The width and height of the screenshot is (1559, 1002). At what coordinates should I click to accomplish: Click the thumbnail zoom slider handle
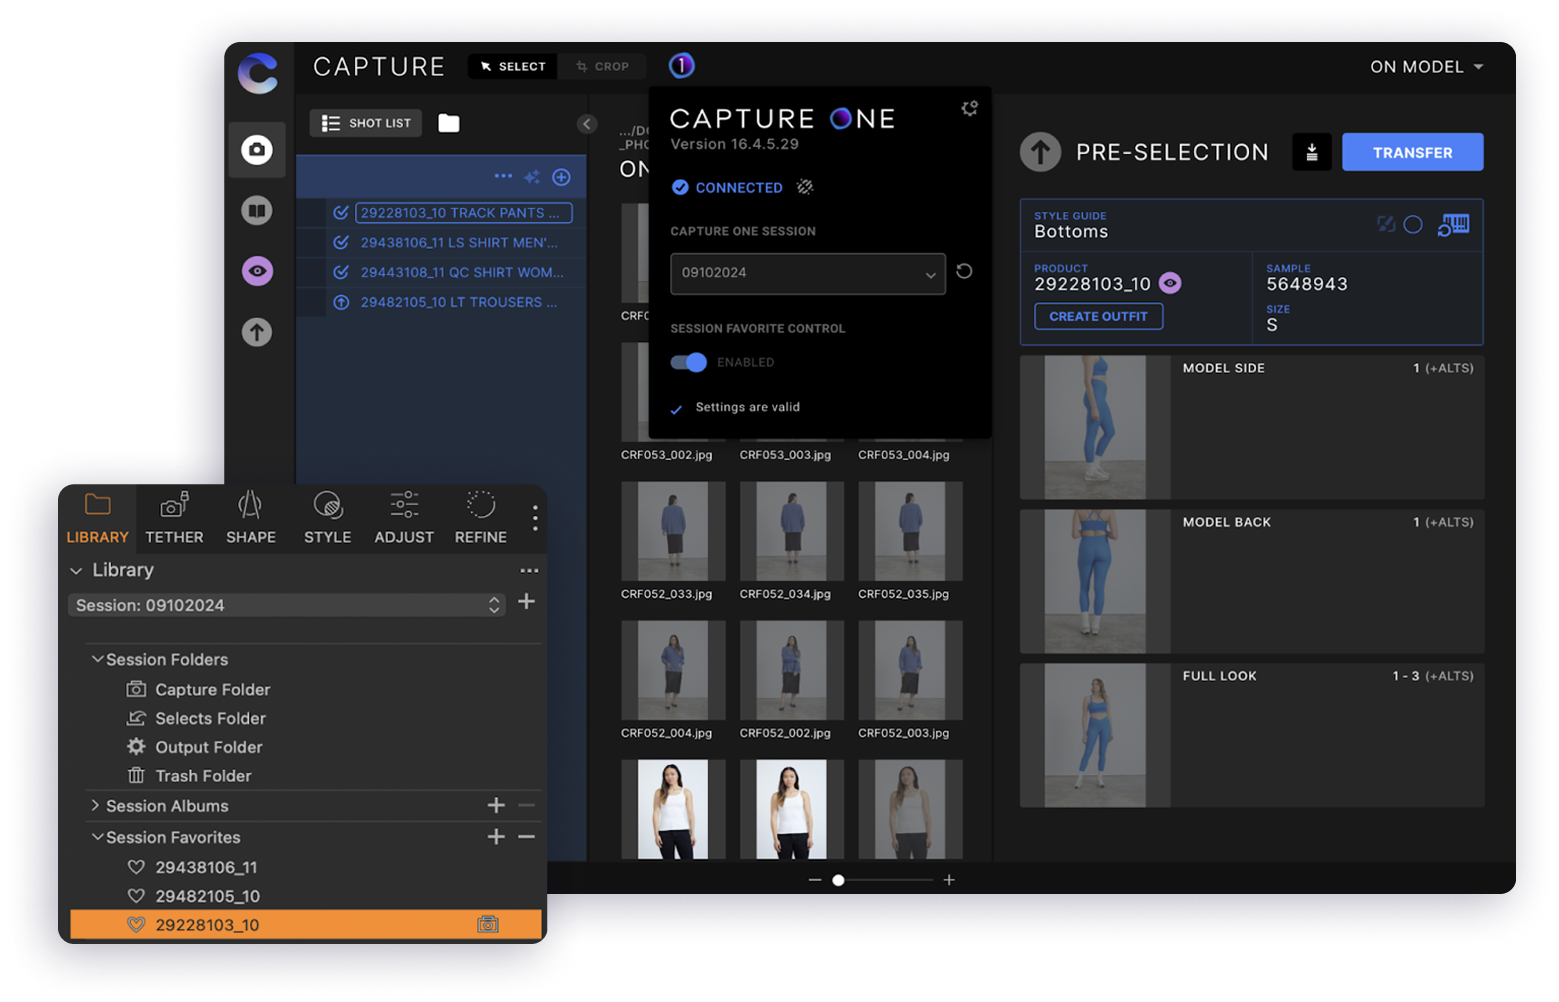(x=838, y=880)
